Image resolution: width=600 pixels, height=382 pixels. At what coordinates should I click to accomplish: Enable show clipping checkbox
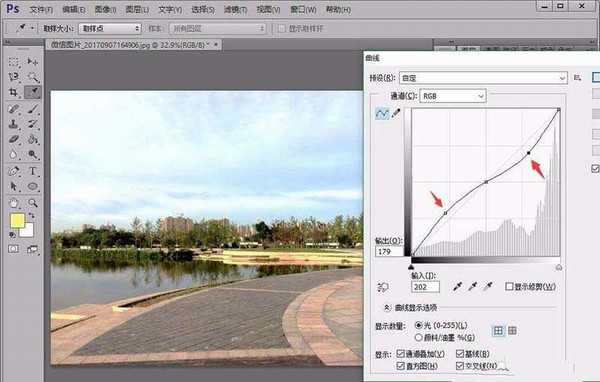pyautogui.click(x=509, y=286)
